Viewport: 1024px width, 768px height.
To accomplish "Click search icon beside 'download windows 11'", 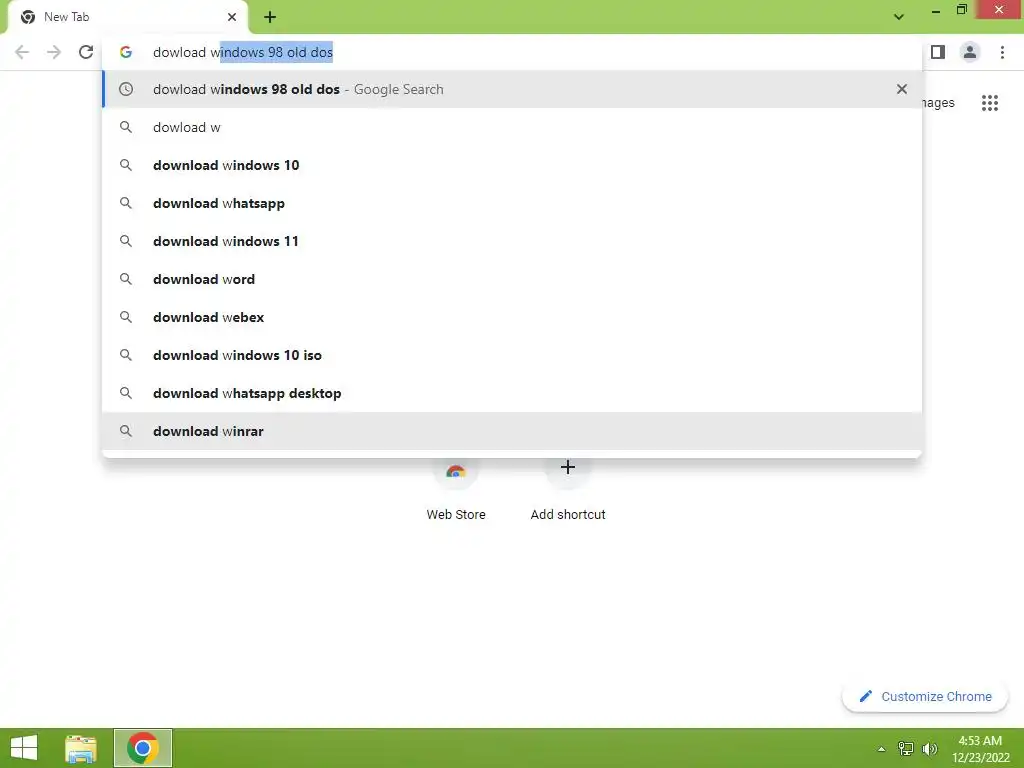I will tap(126, 241).
